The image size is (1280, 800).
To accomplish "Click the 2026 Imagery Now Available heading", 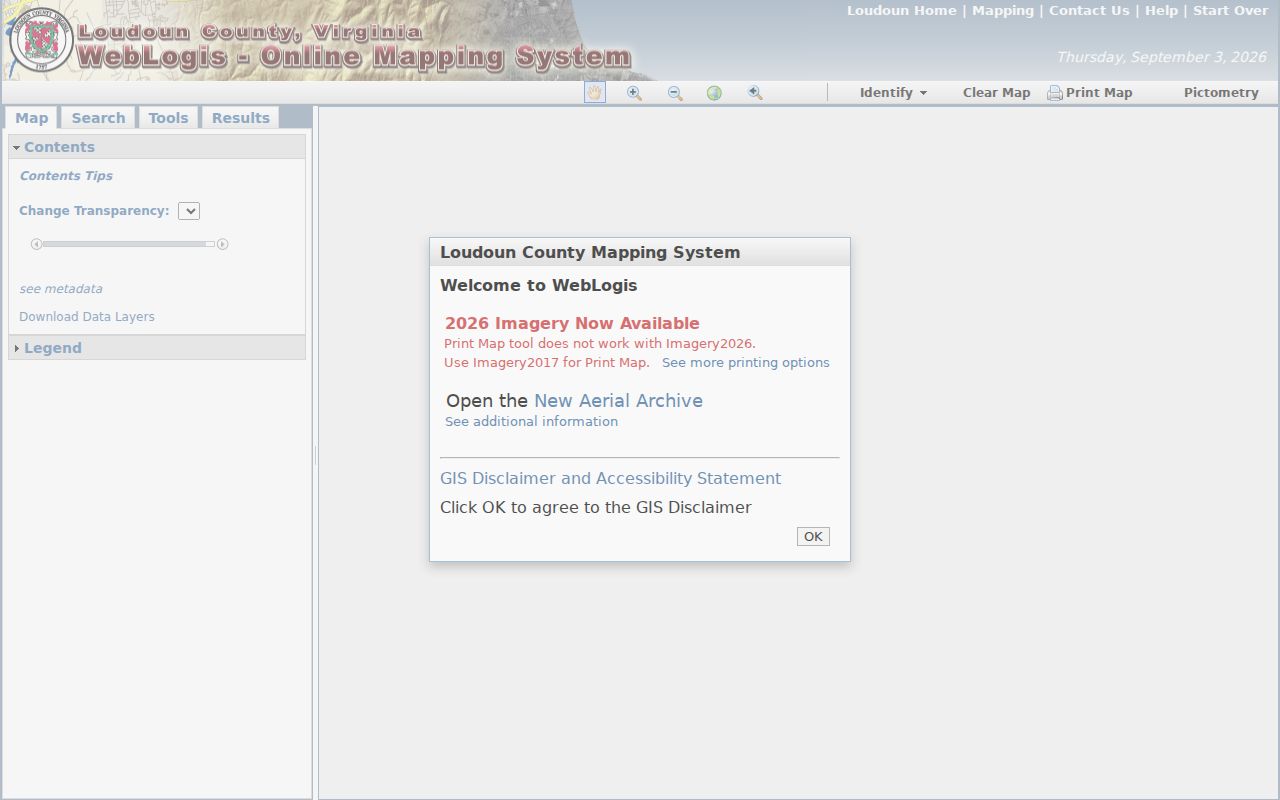I will click(x=572, y=324).
